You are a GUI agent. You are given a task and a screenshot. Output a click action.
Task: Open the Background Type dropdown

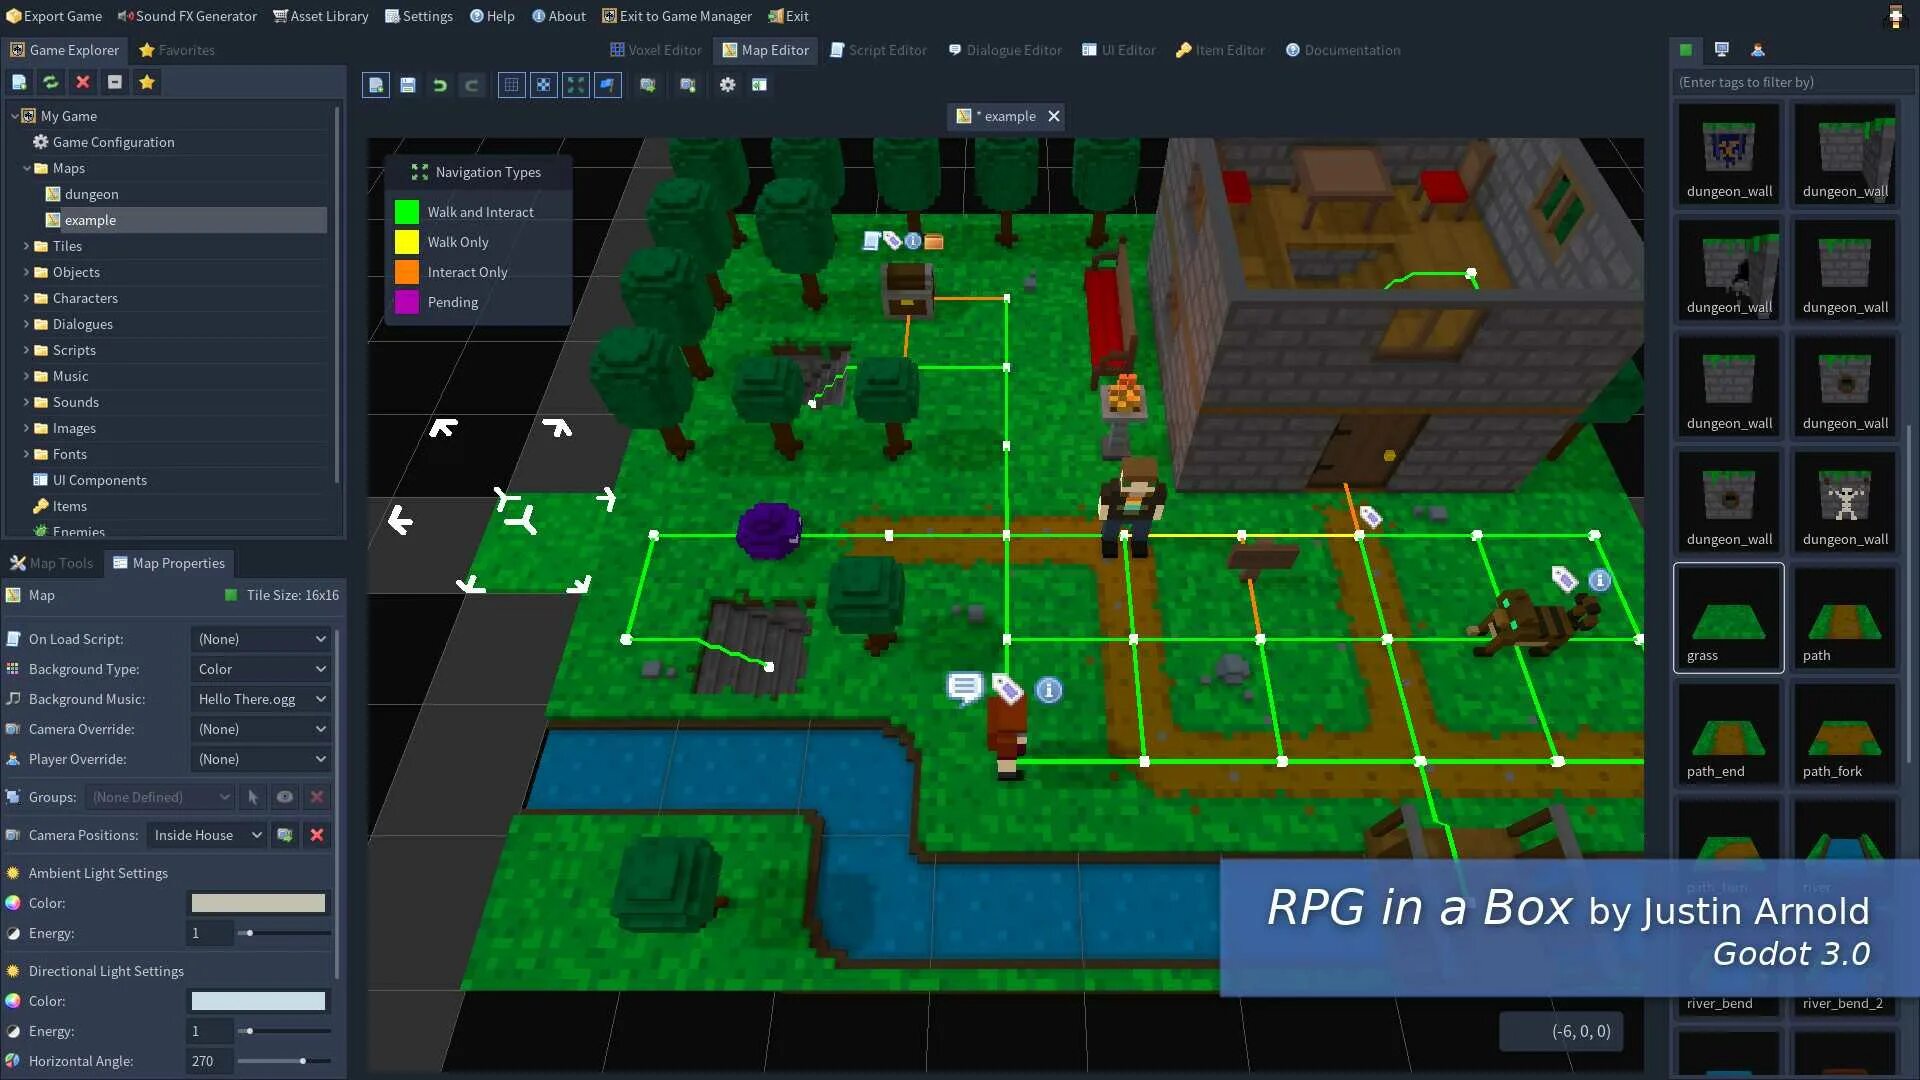click(x=258, y=669)
